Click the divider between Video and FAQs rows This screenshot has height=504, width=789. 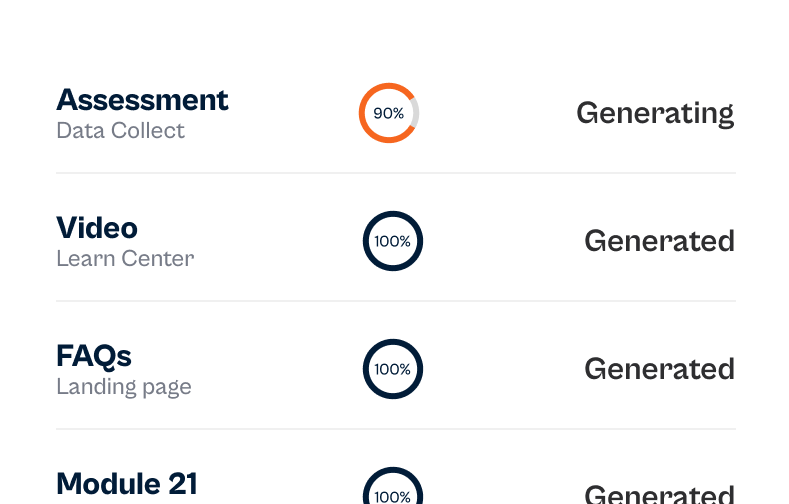[395, 301]
